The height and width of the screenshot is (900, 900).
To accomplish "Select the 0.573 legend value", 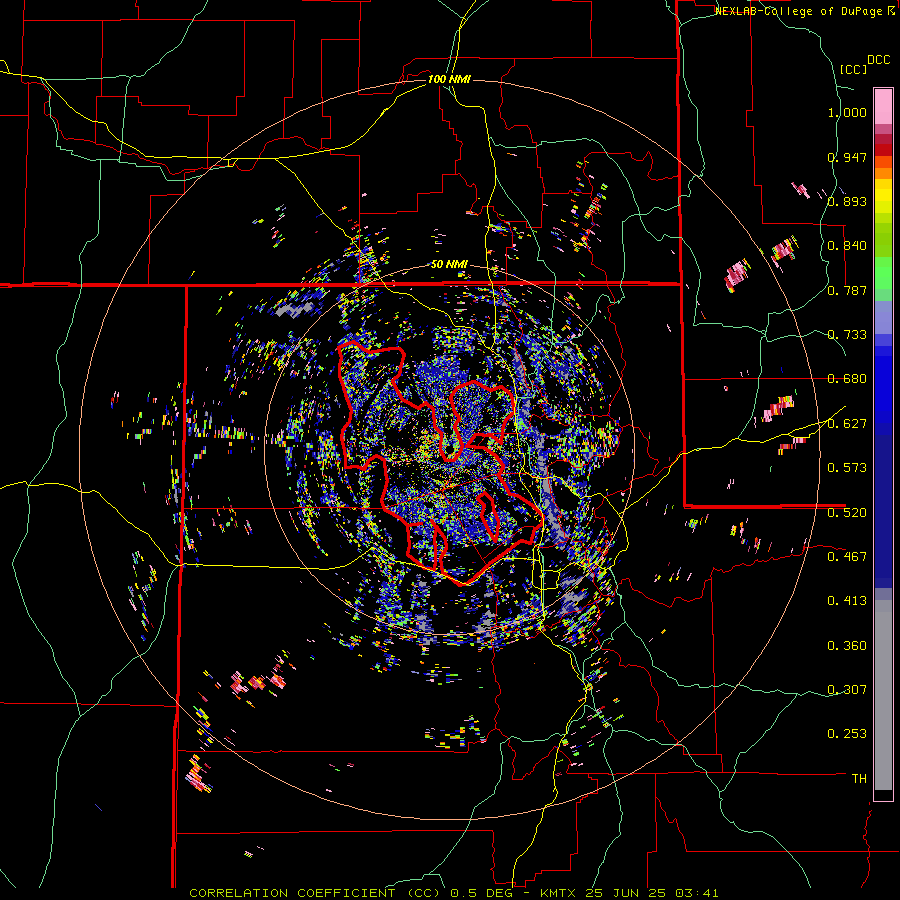I will point(847,468).
